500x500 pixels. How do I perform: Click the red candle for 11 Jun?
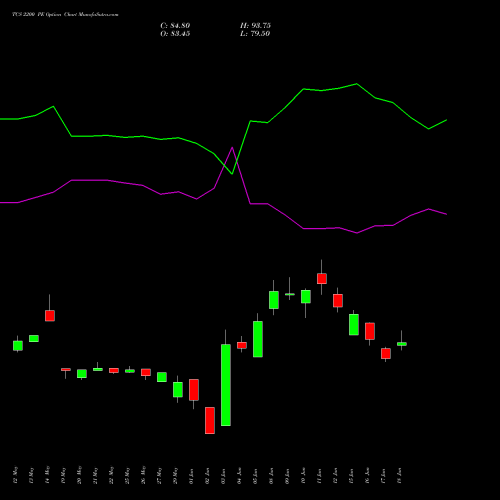pos(322,279)
